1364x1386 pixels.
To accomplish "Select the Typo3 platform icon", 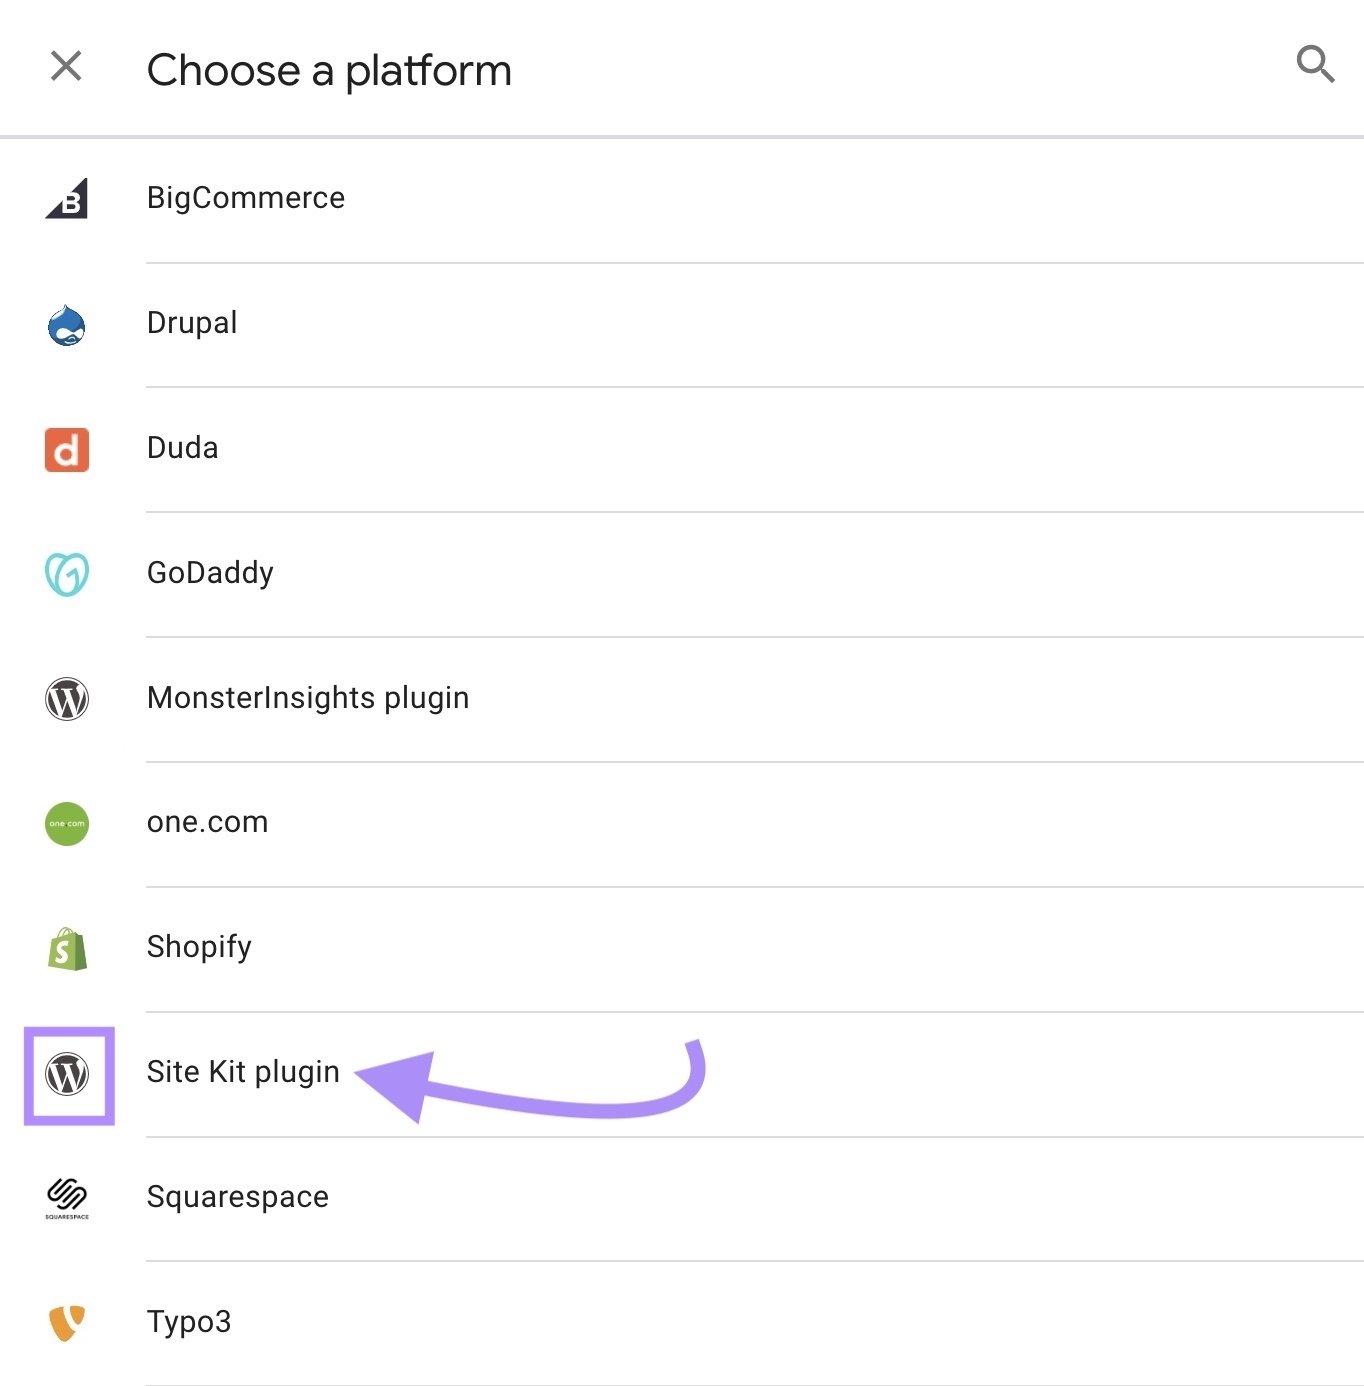I will (x=66, y=1322).
